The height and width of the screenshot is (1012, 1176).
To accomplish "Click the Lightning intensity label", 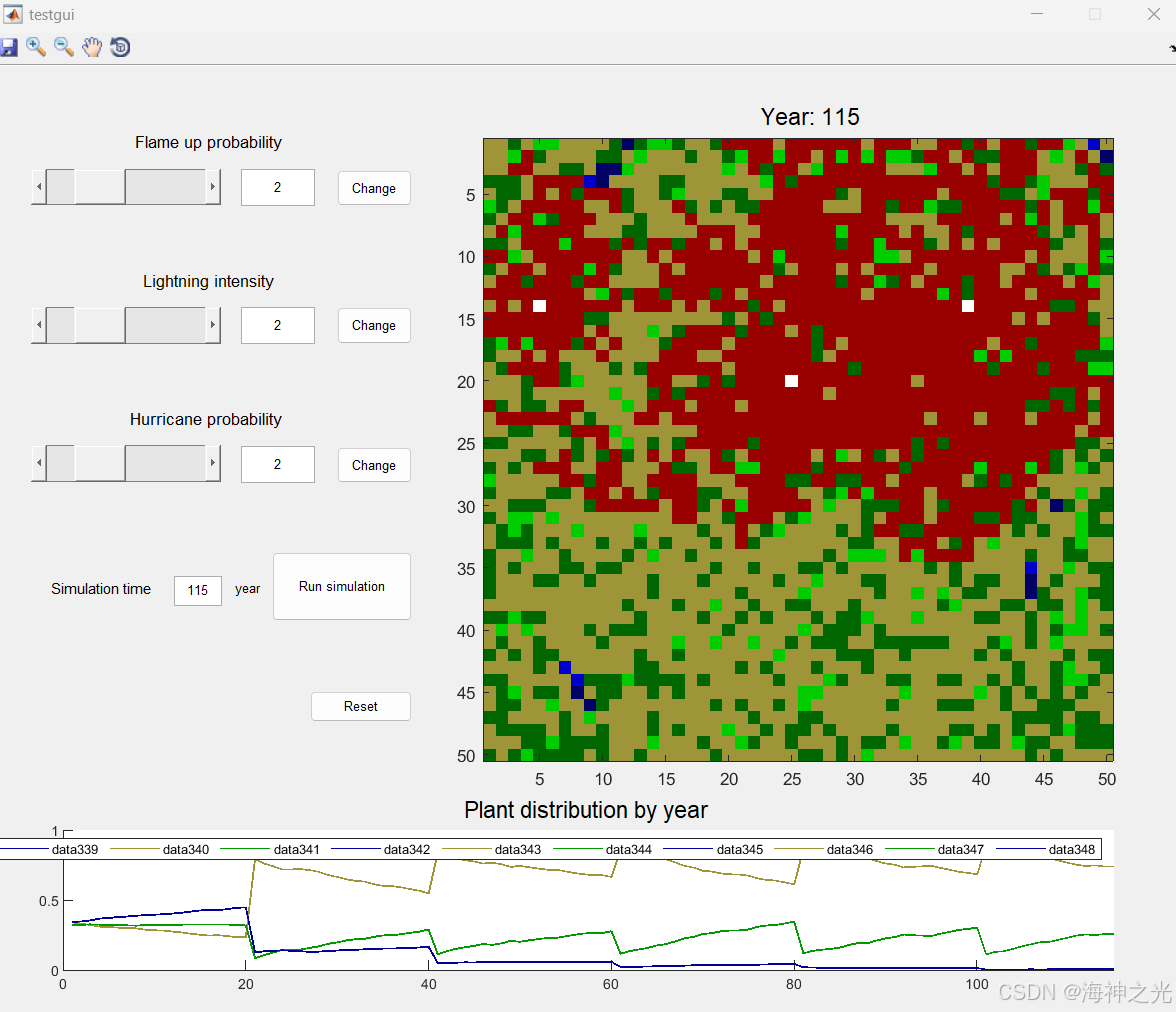I will [x=208, y=281].
